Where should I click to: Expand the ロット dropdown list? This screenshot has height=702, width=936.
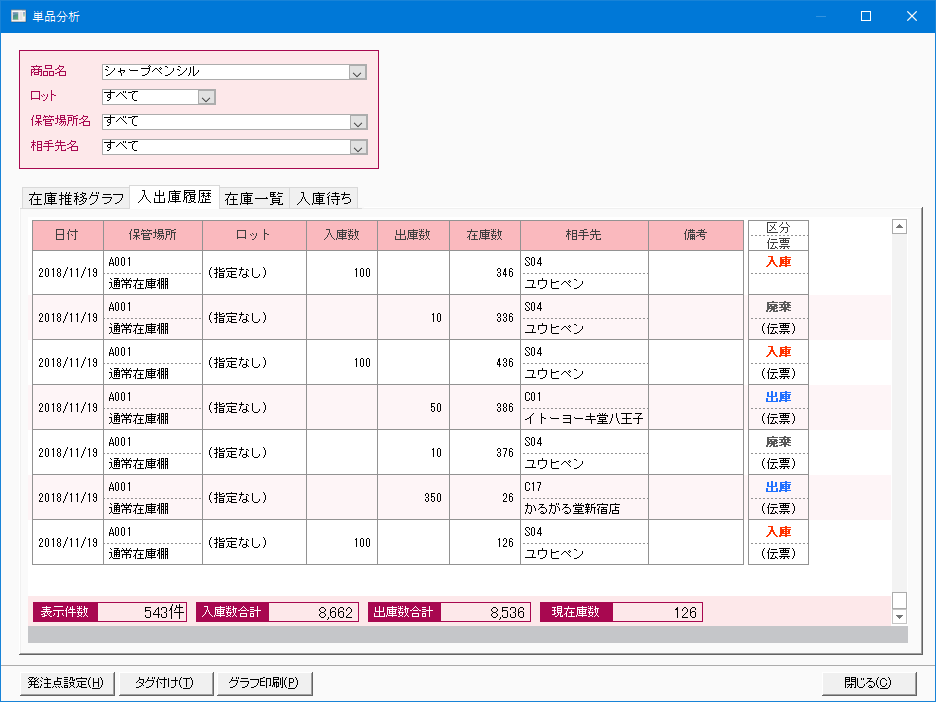tap(206, 97)
